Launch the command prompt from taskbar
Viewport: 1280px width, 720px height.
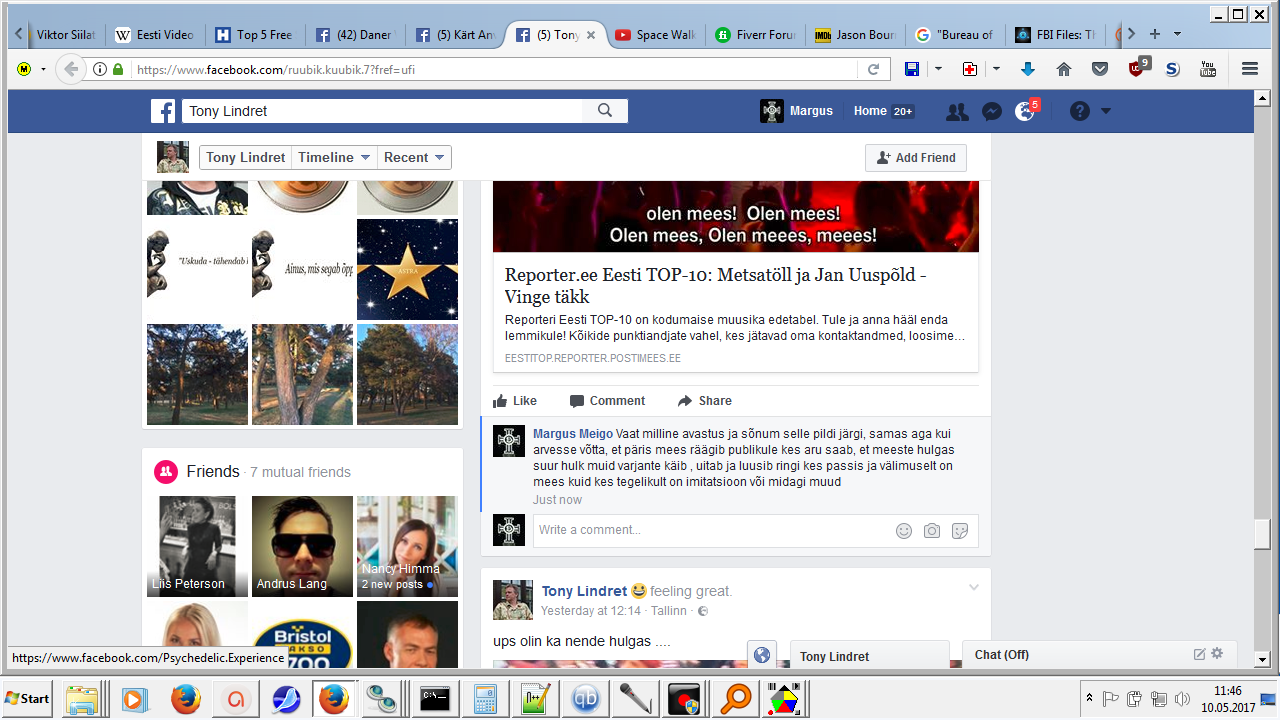click(x=435, y=698)
